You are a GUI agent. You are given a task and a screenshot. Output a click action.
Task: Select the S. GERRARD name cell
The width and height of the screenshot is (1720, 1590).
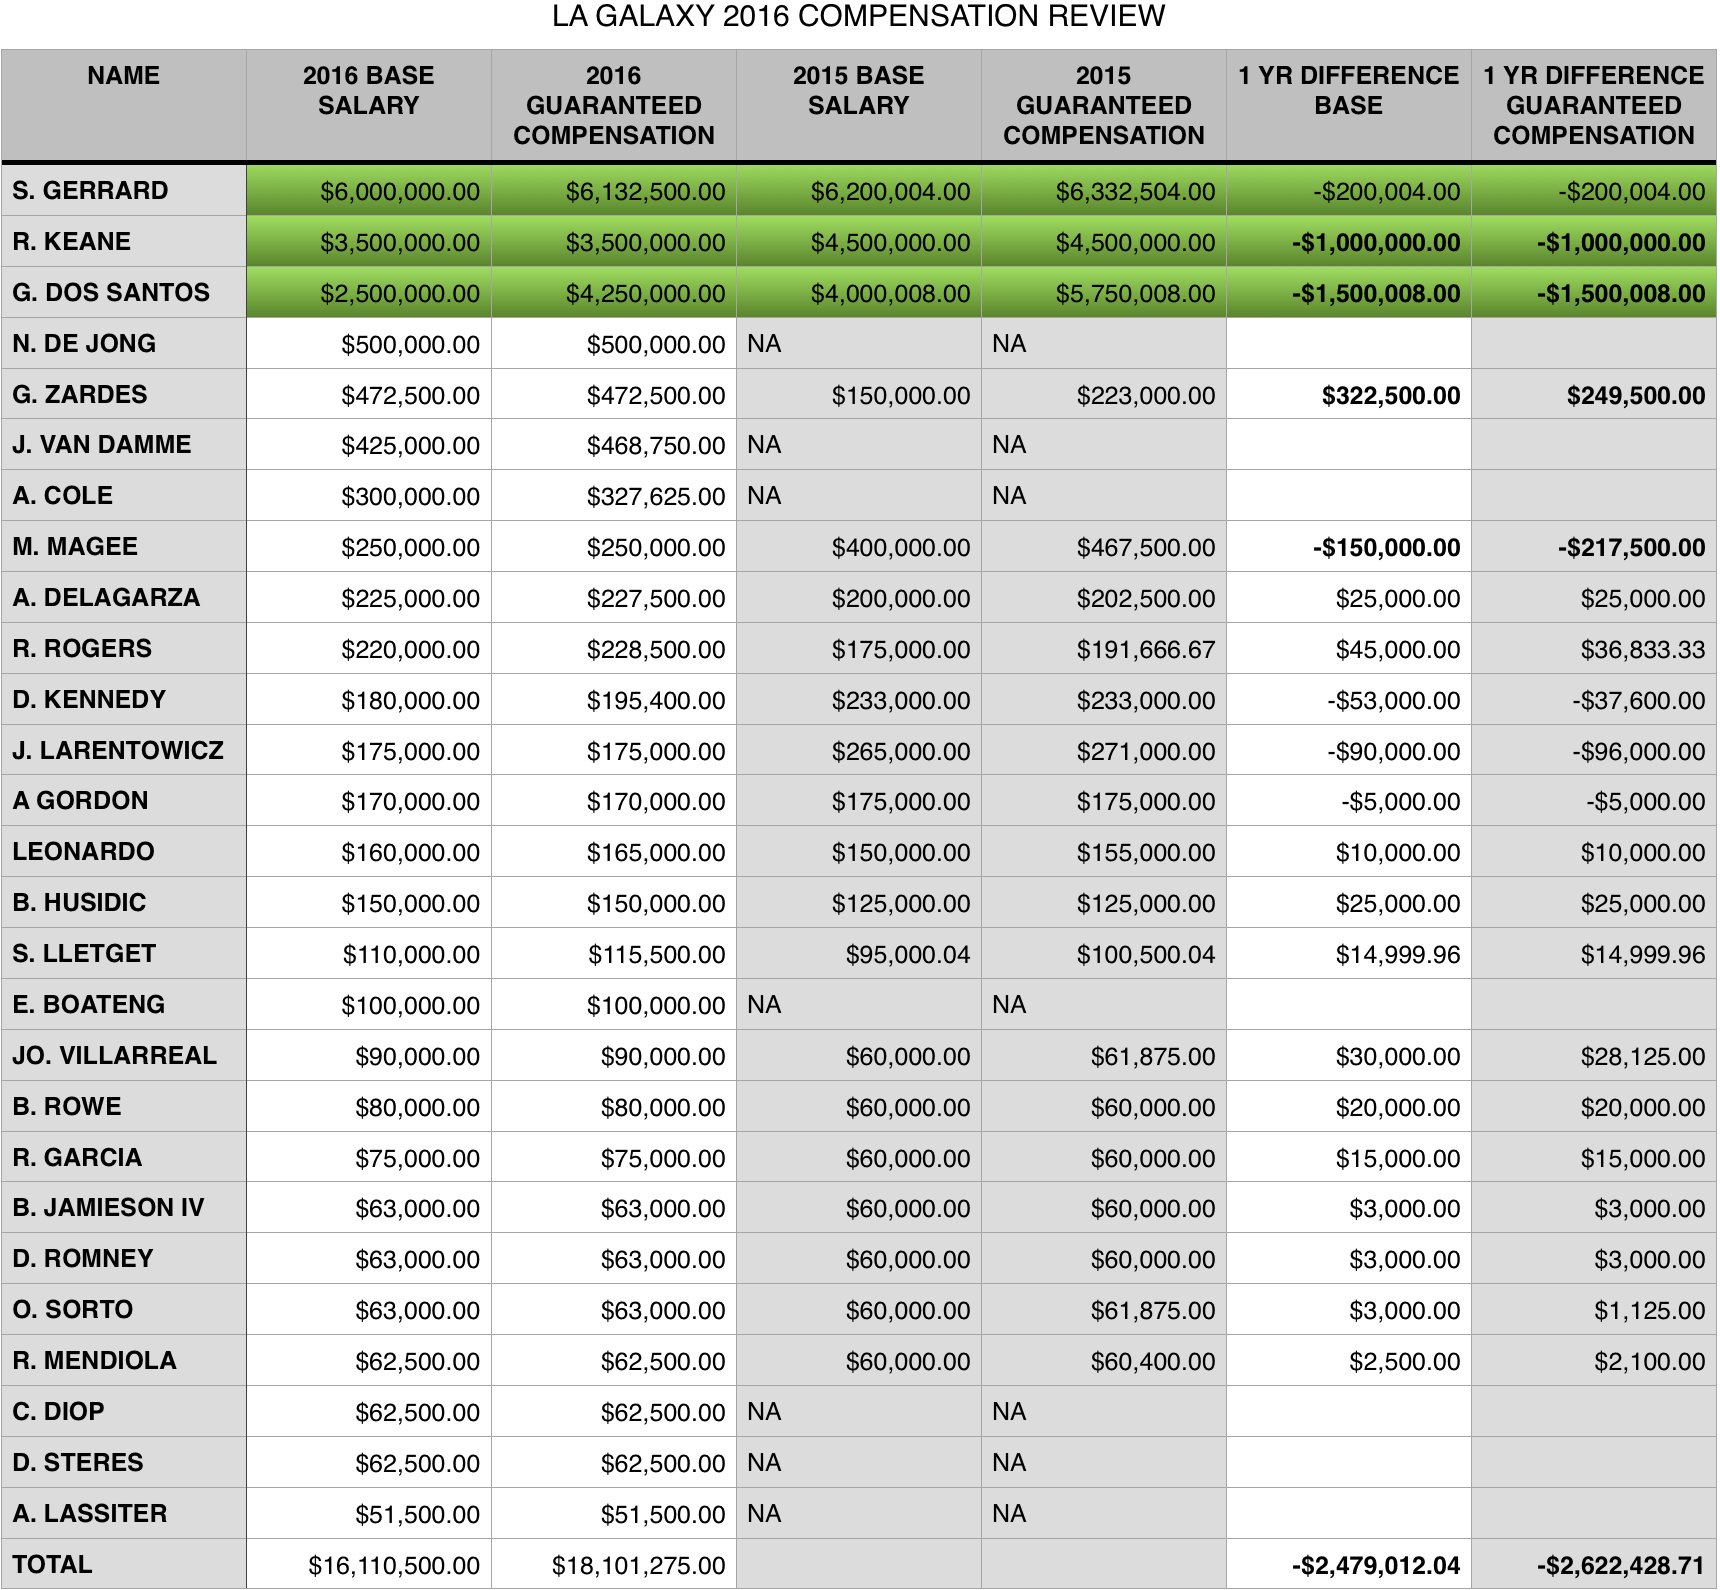[123, 190]
